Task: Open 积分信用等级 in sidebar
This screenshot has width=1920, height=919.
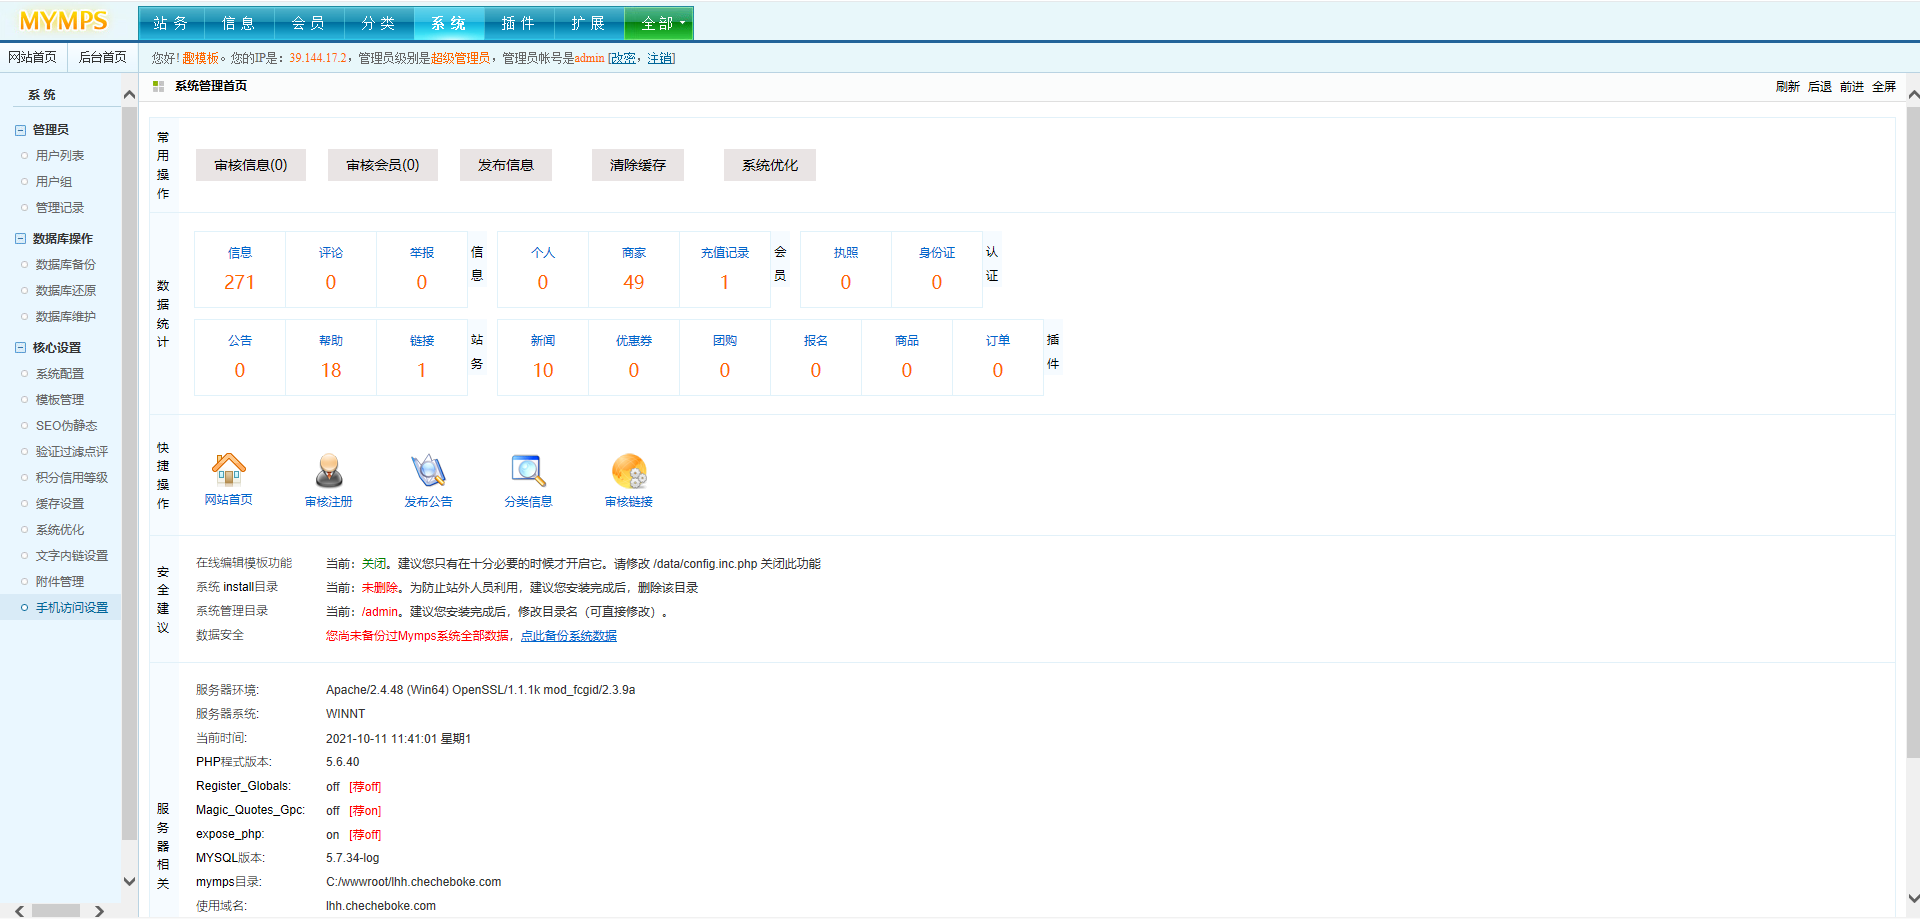Action: click(x=72, y=478)
